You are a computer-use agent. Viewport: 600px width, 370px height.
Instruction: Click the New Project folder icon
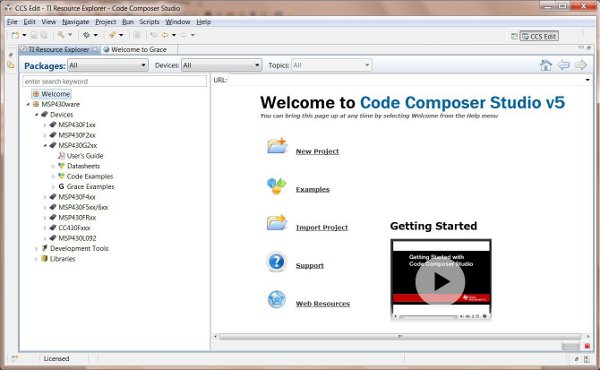(x=277, y=146)
